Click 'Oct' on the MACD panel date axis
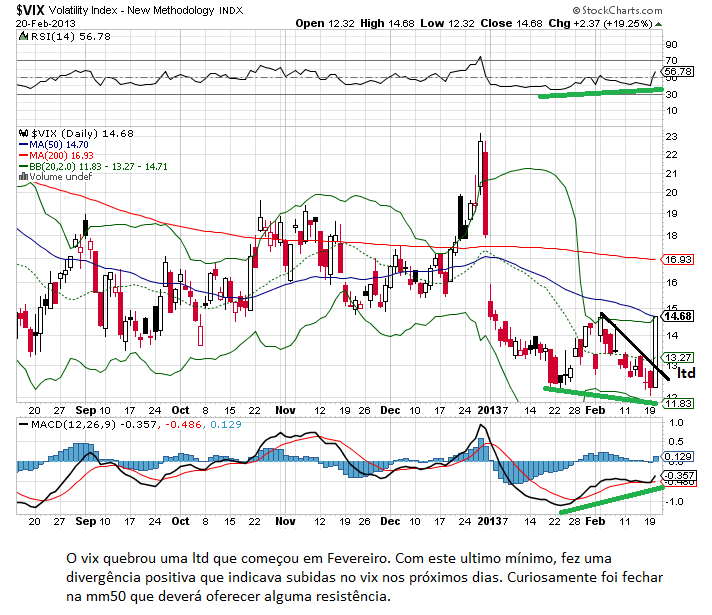Image resolution: width=712 pixels, height=615 pixels. pos(180,521)
